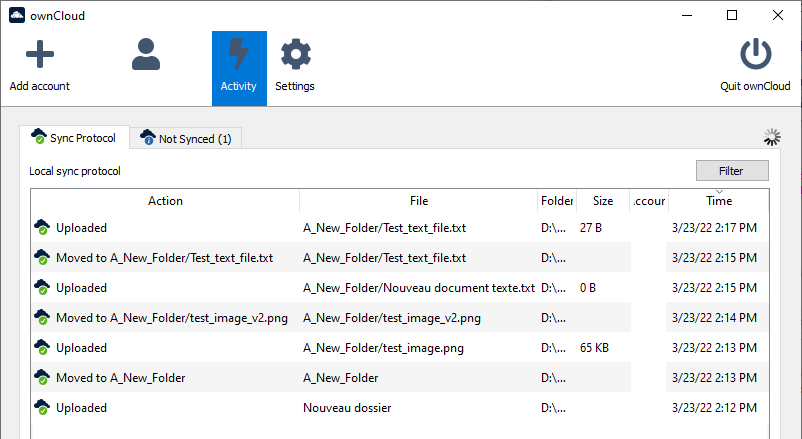
Task: Select file cell A_New_Folder/test_image.png
Action: click(x=384, y=348)
